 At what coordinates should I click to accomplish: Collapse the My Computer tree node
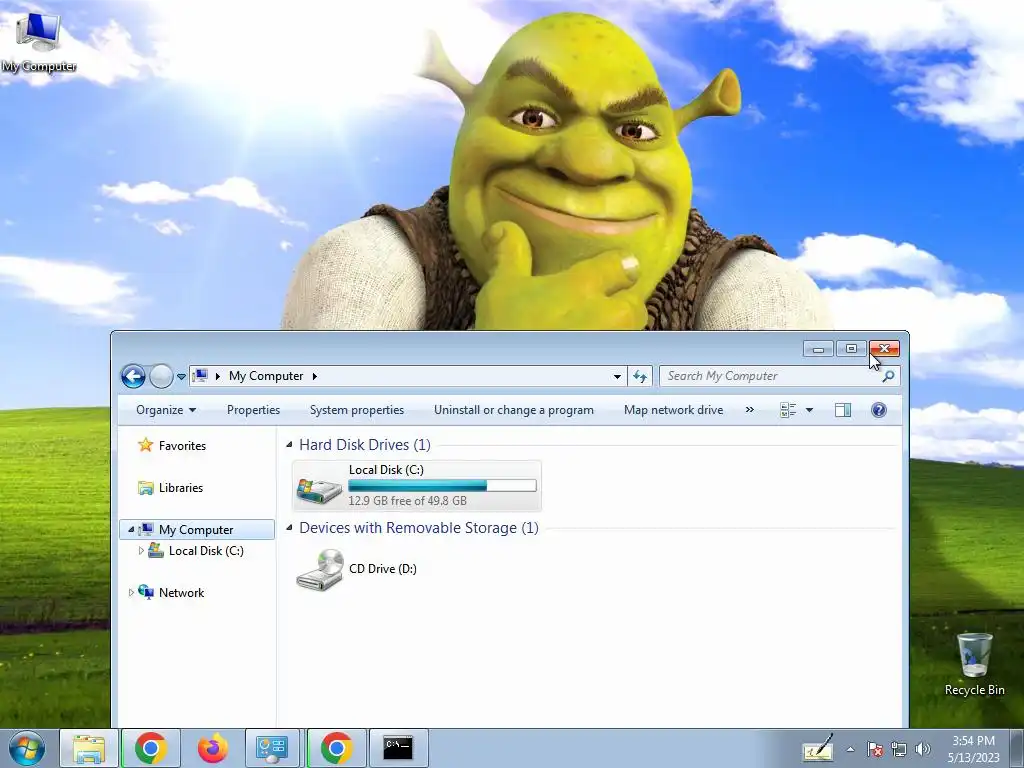point(131,530)
